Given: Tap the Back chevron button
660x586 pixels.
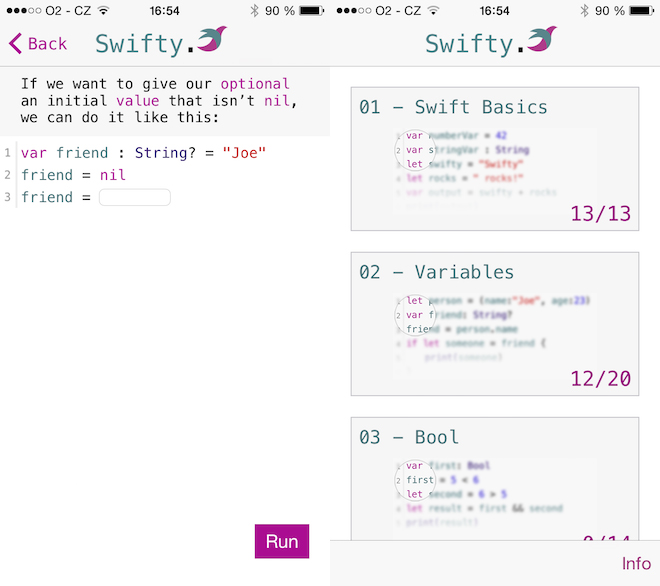Looking at the screenshot, I should pos(37,43).
